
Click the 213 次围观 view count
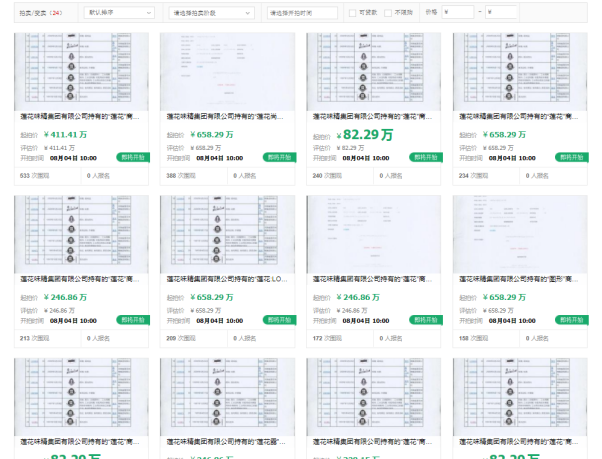(35, 338)
